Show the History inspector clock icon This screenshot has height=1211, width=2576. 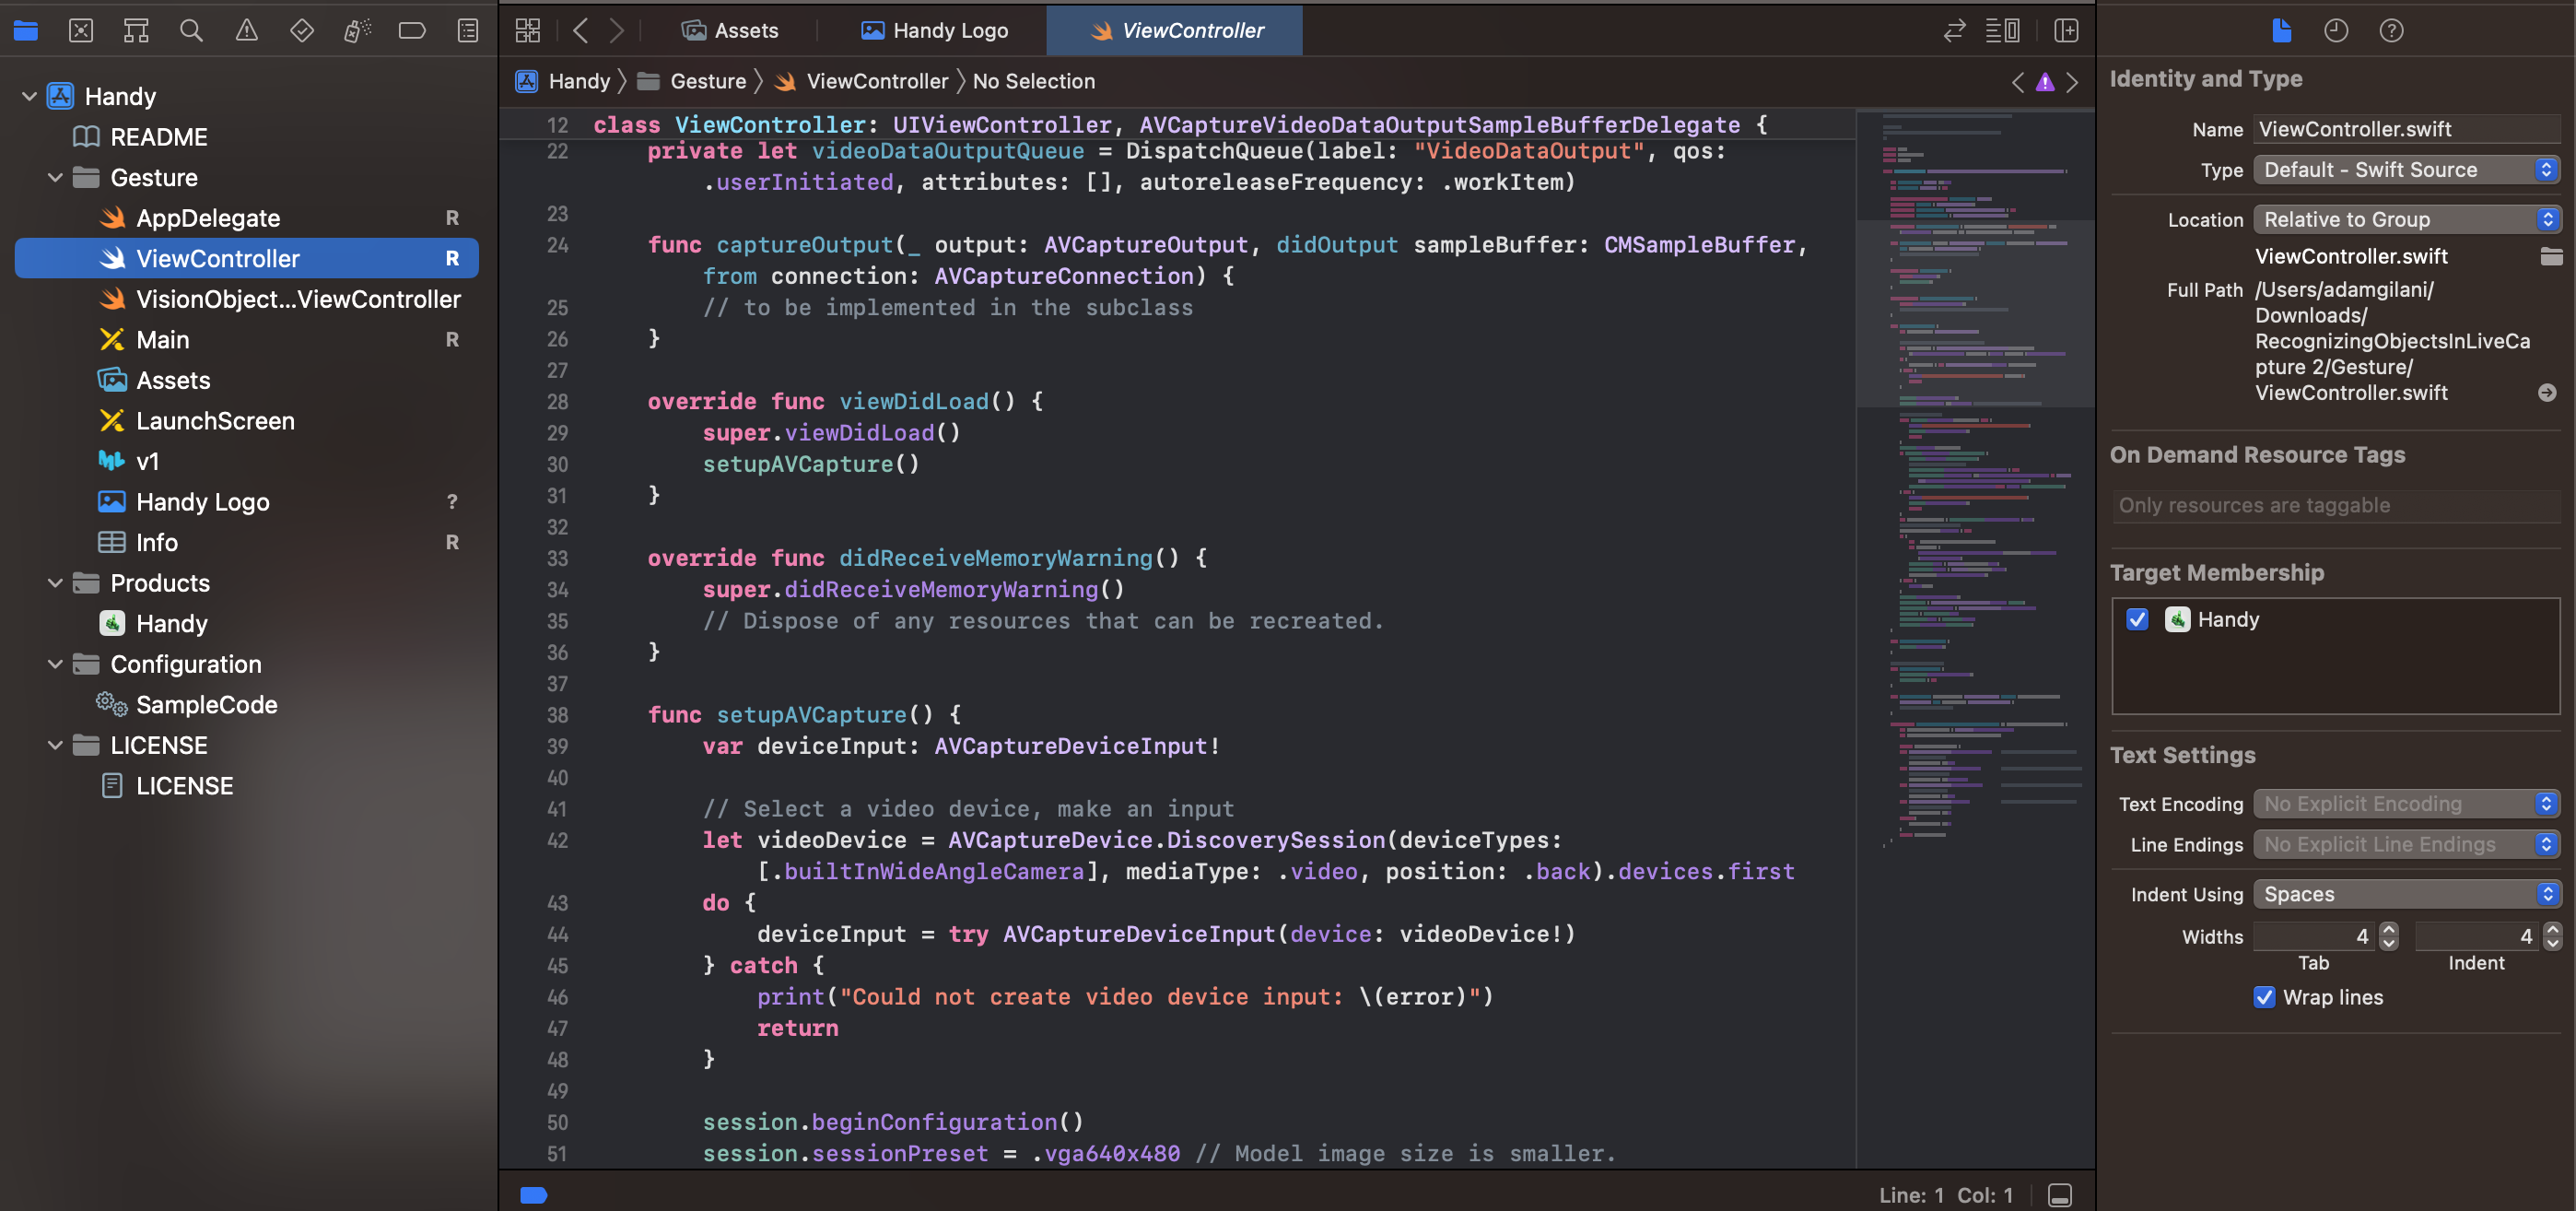point(2336,30)
